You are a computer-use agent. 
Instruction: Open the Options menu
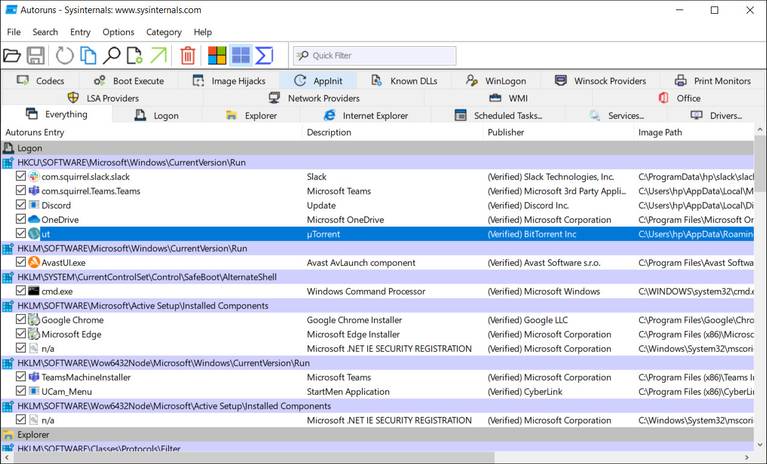[x=118, y=32]
